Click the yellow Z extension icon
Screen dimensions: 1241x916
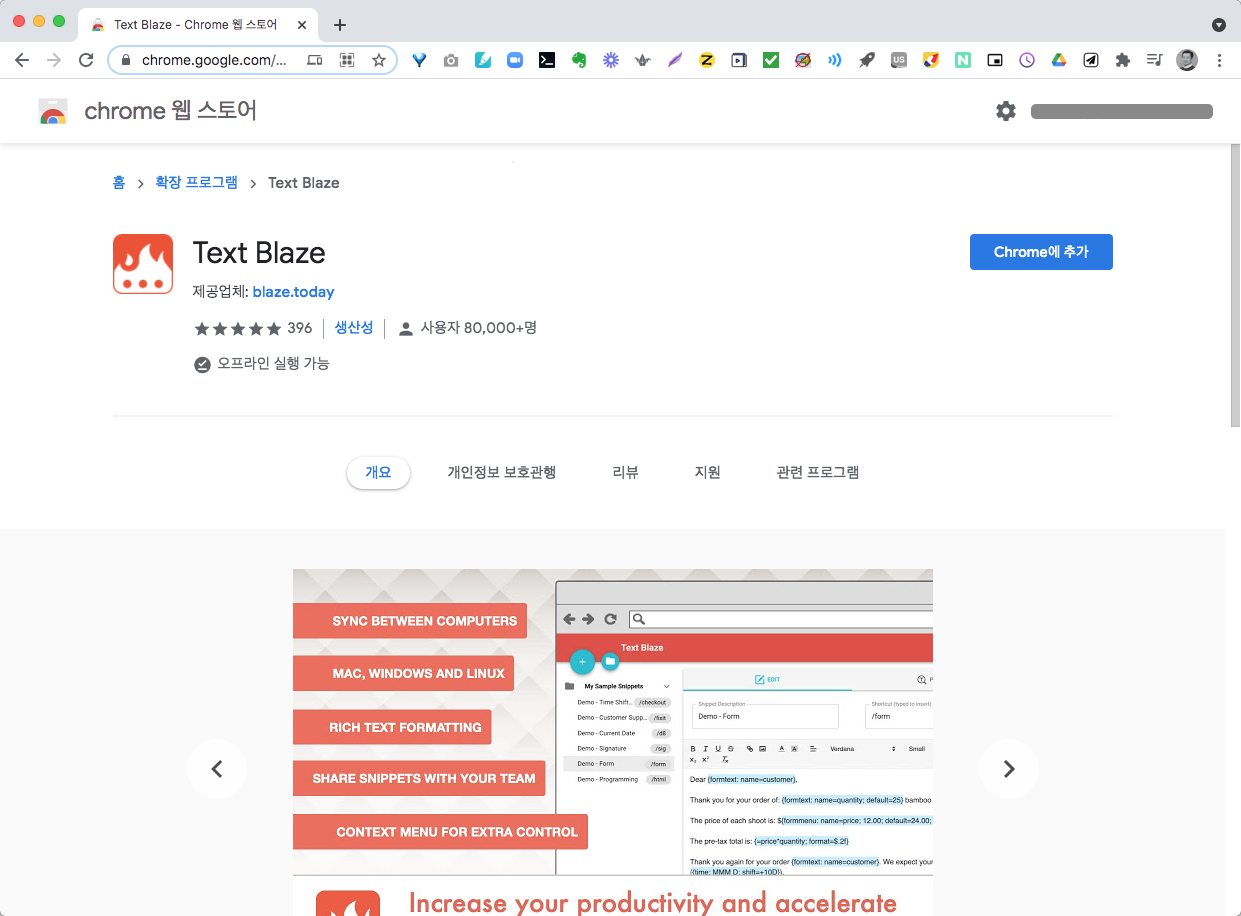click(707, 60)
